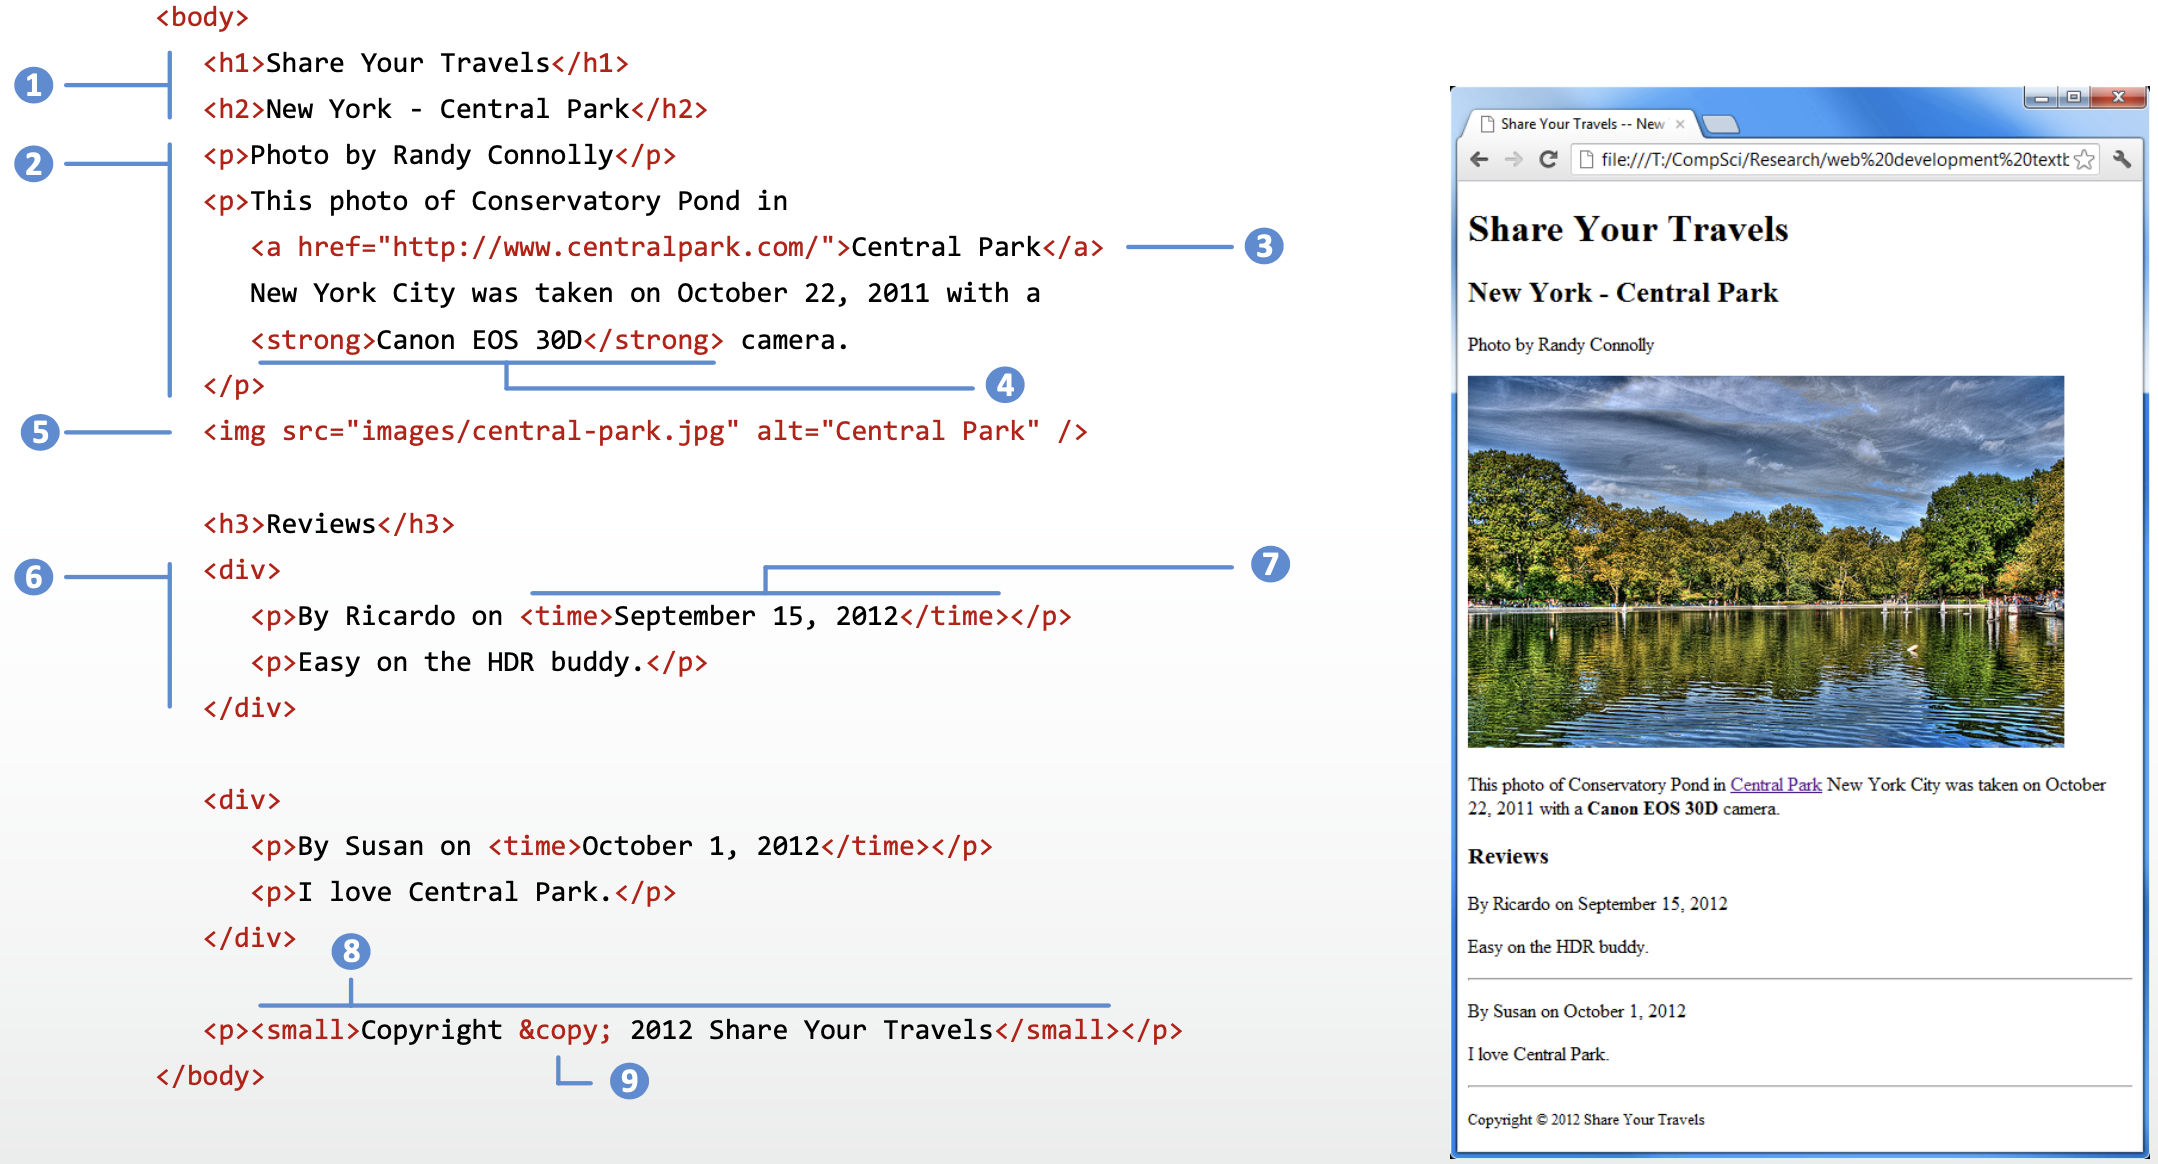The height and width of the screenshot is (1164, 2158).
Task: Click annotation marker number 9
Action: tap(629, 1080)
